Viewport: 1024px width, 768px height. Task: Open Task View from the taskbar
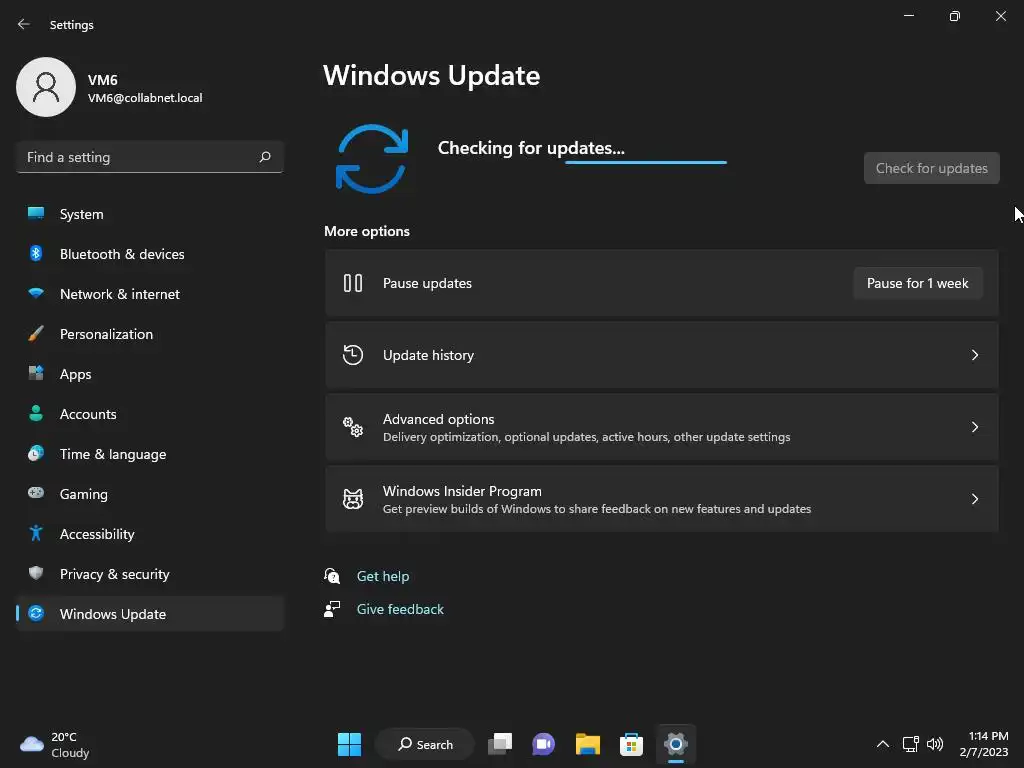[x=500, y=744]
